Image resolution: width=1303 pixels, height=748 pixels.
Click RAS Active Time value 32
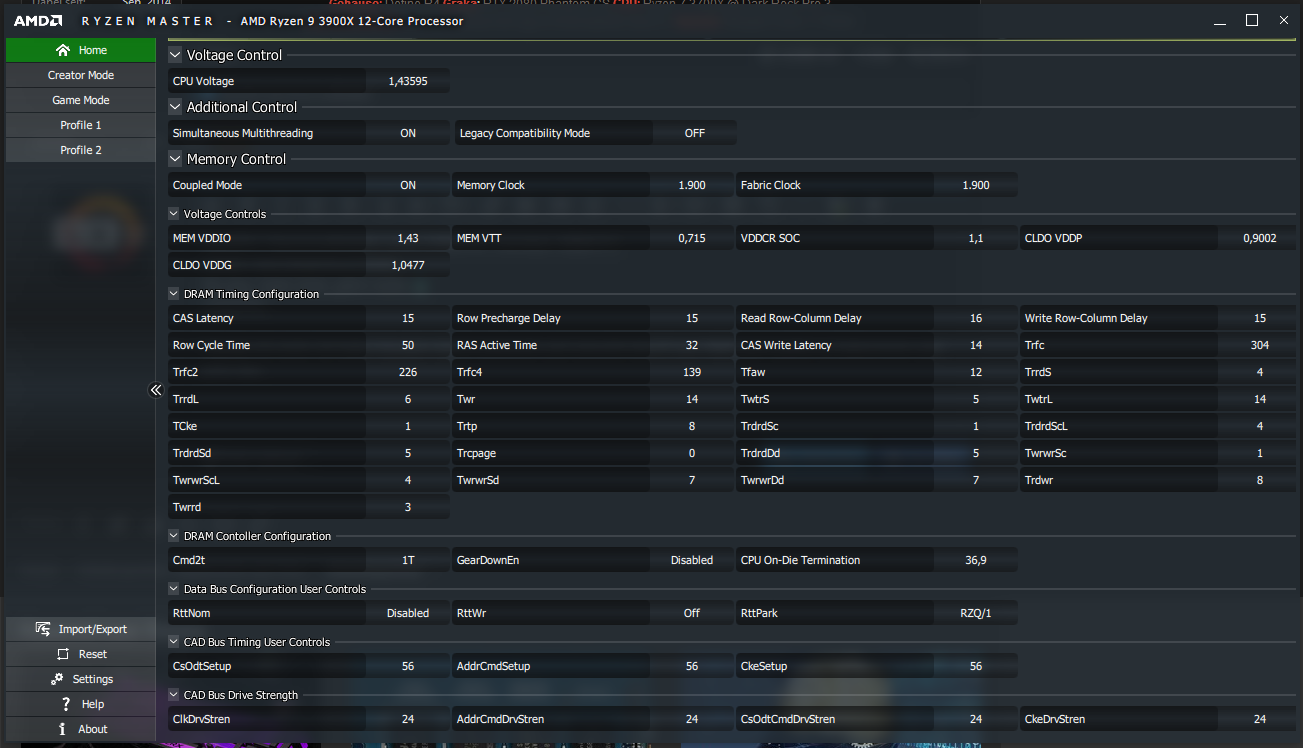tap(692, 345)
